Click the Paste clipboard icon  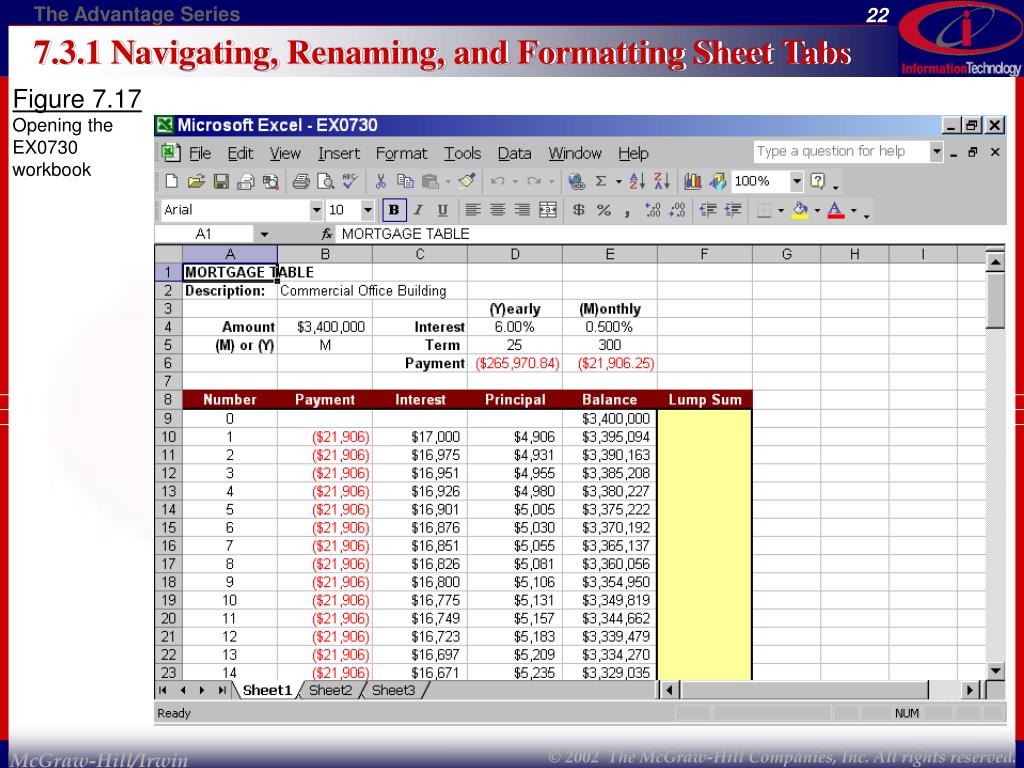pos(430,182)
